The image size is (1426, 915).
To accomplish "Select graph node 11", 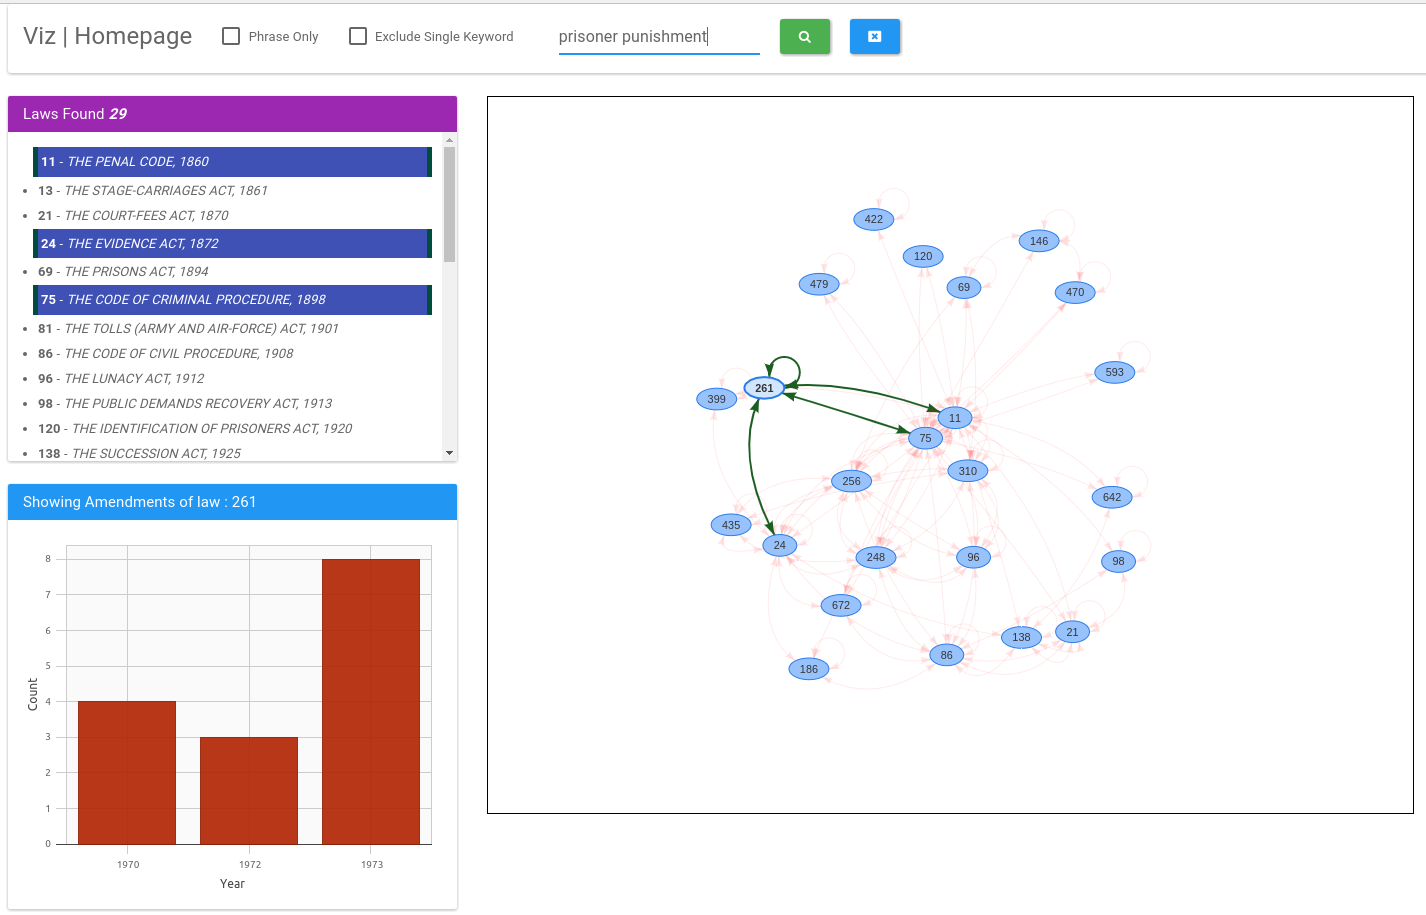I will (x=955, y=418).
